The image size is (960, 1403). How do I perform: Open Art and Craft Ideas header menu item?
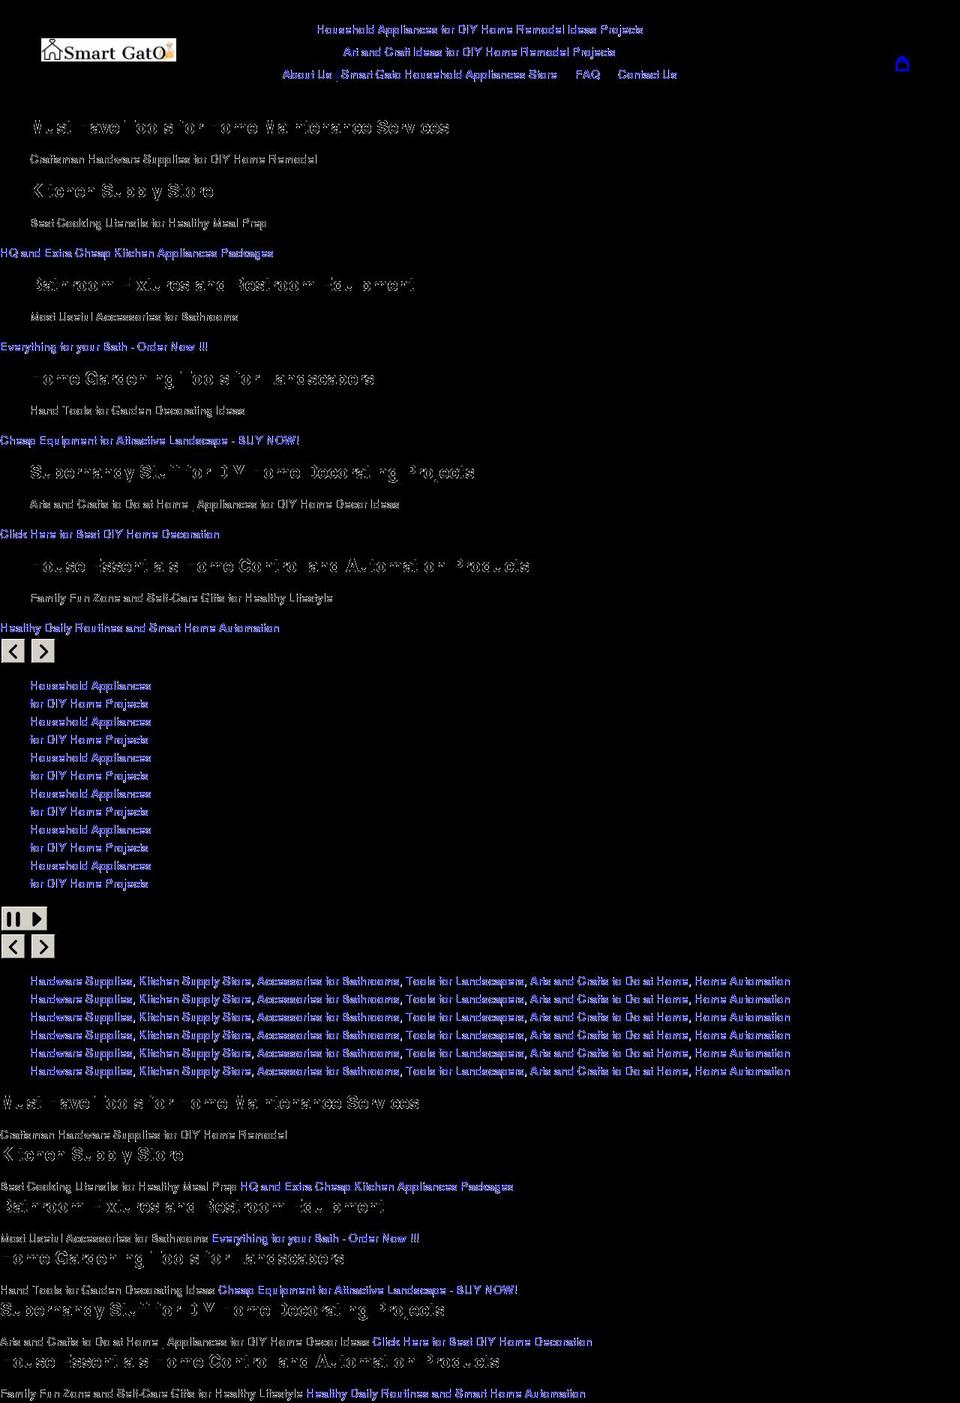[x=479, y=52]
